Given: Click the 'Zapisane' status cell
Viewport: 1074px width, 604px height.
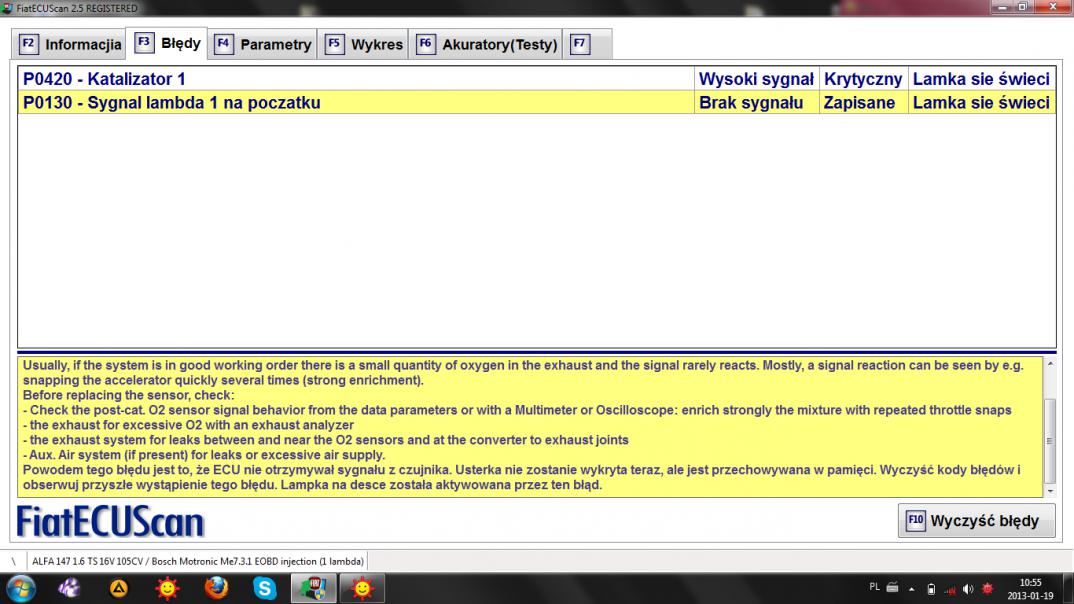Looking at the screenshot, I should tap(863, 103).
